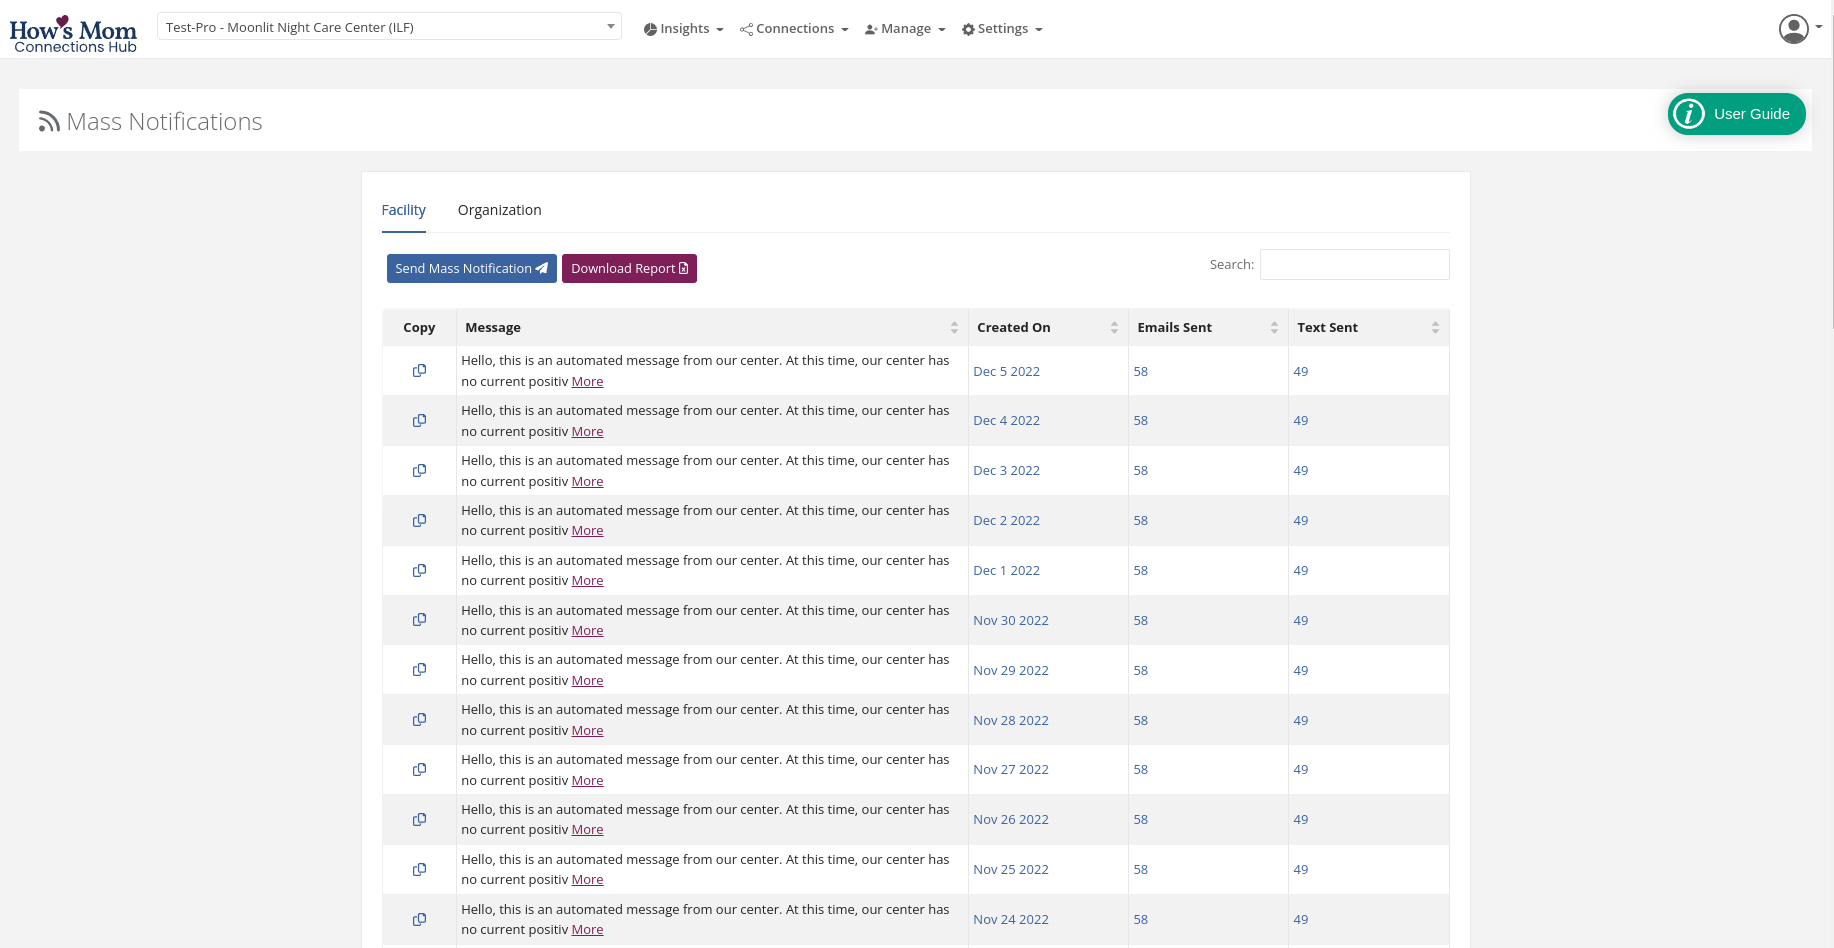
Task: Copy the Nov 27 2022 notification
Action: point(419,770)
